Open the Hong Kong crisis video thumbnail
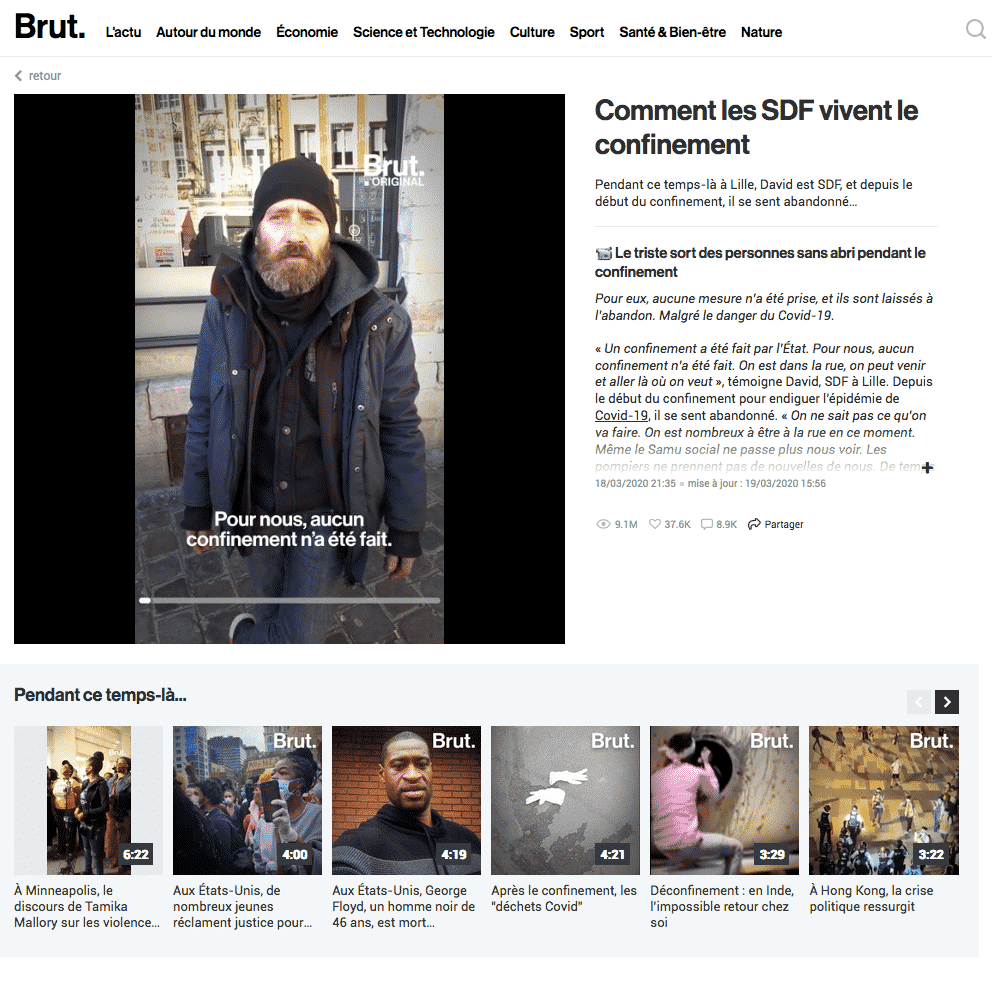This screenshot has width=992, height=998. [x=884, y=800]
